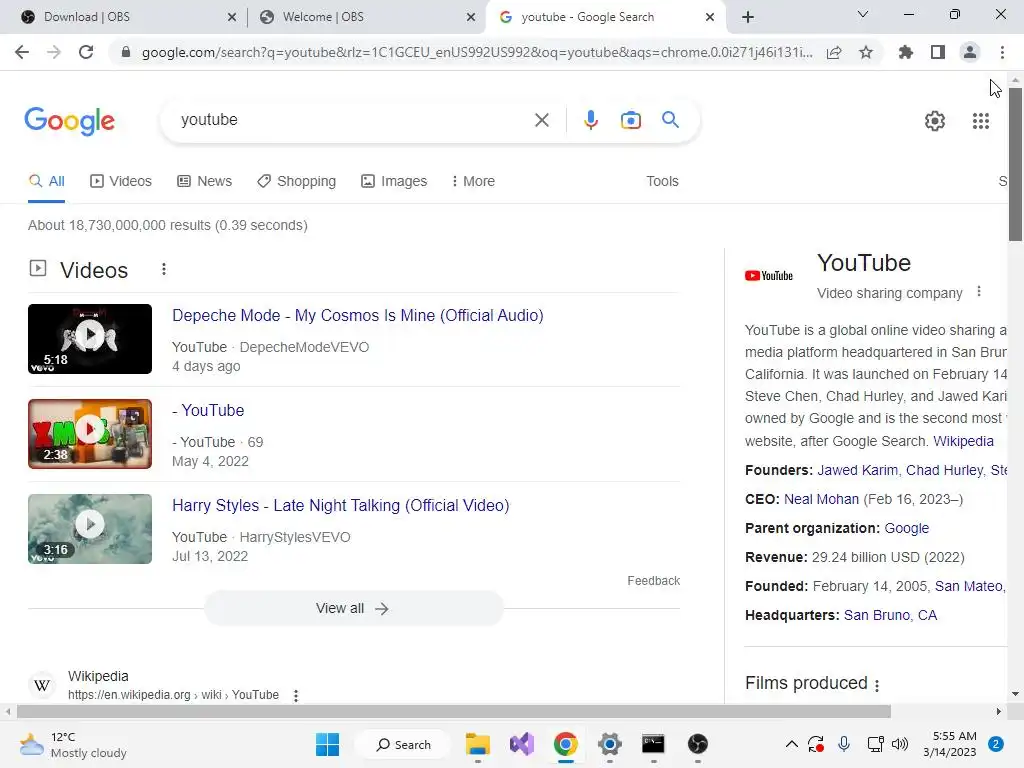
Task: Open the Google parent organization link
Action: pos(906,528)
